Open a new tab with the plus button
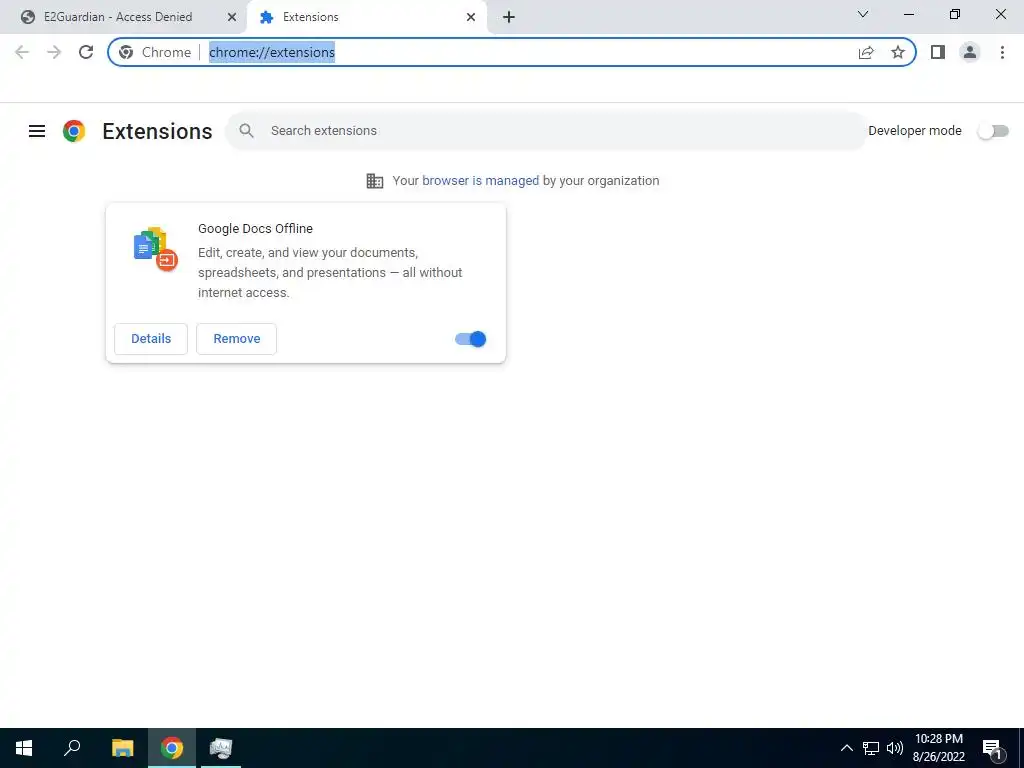 pos(509,17)
